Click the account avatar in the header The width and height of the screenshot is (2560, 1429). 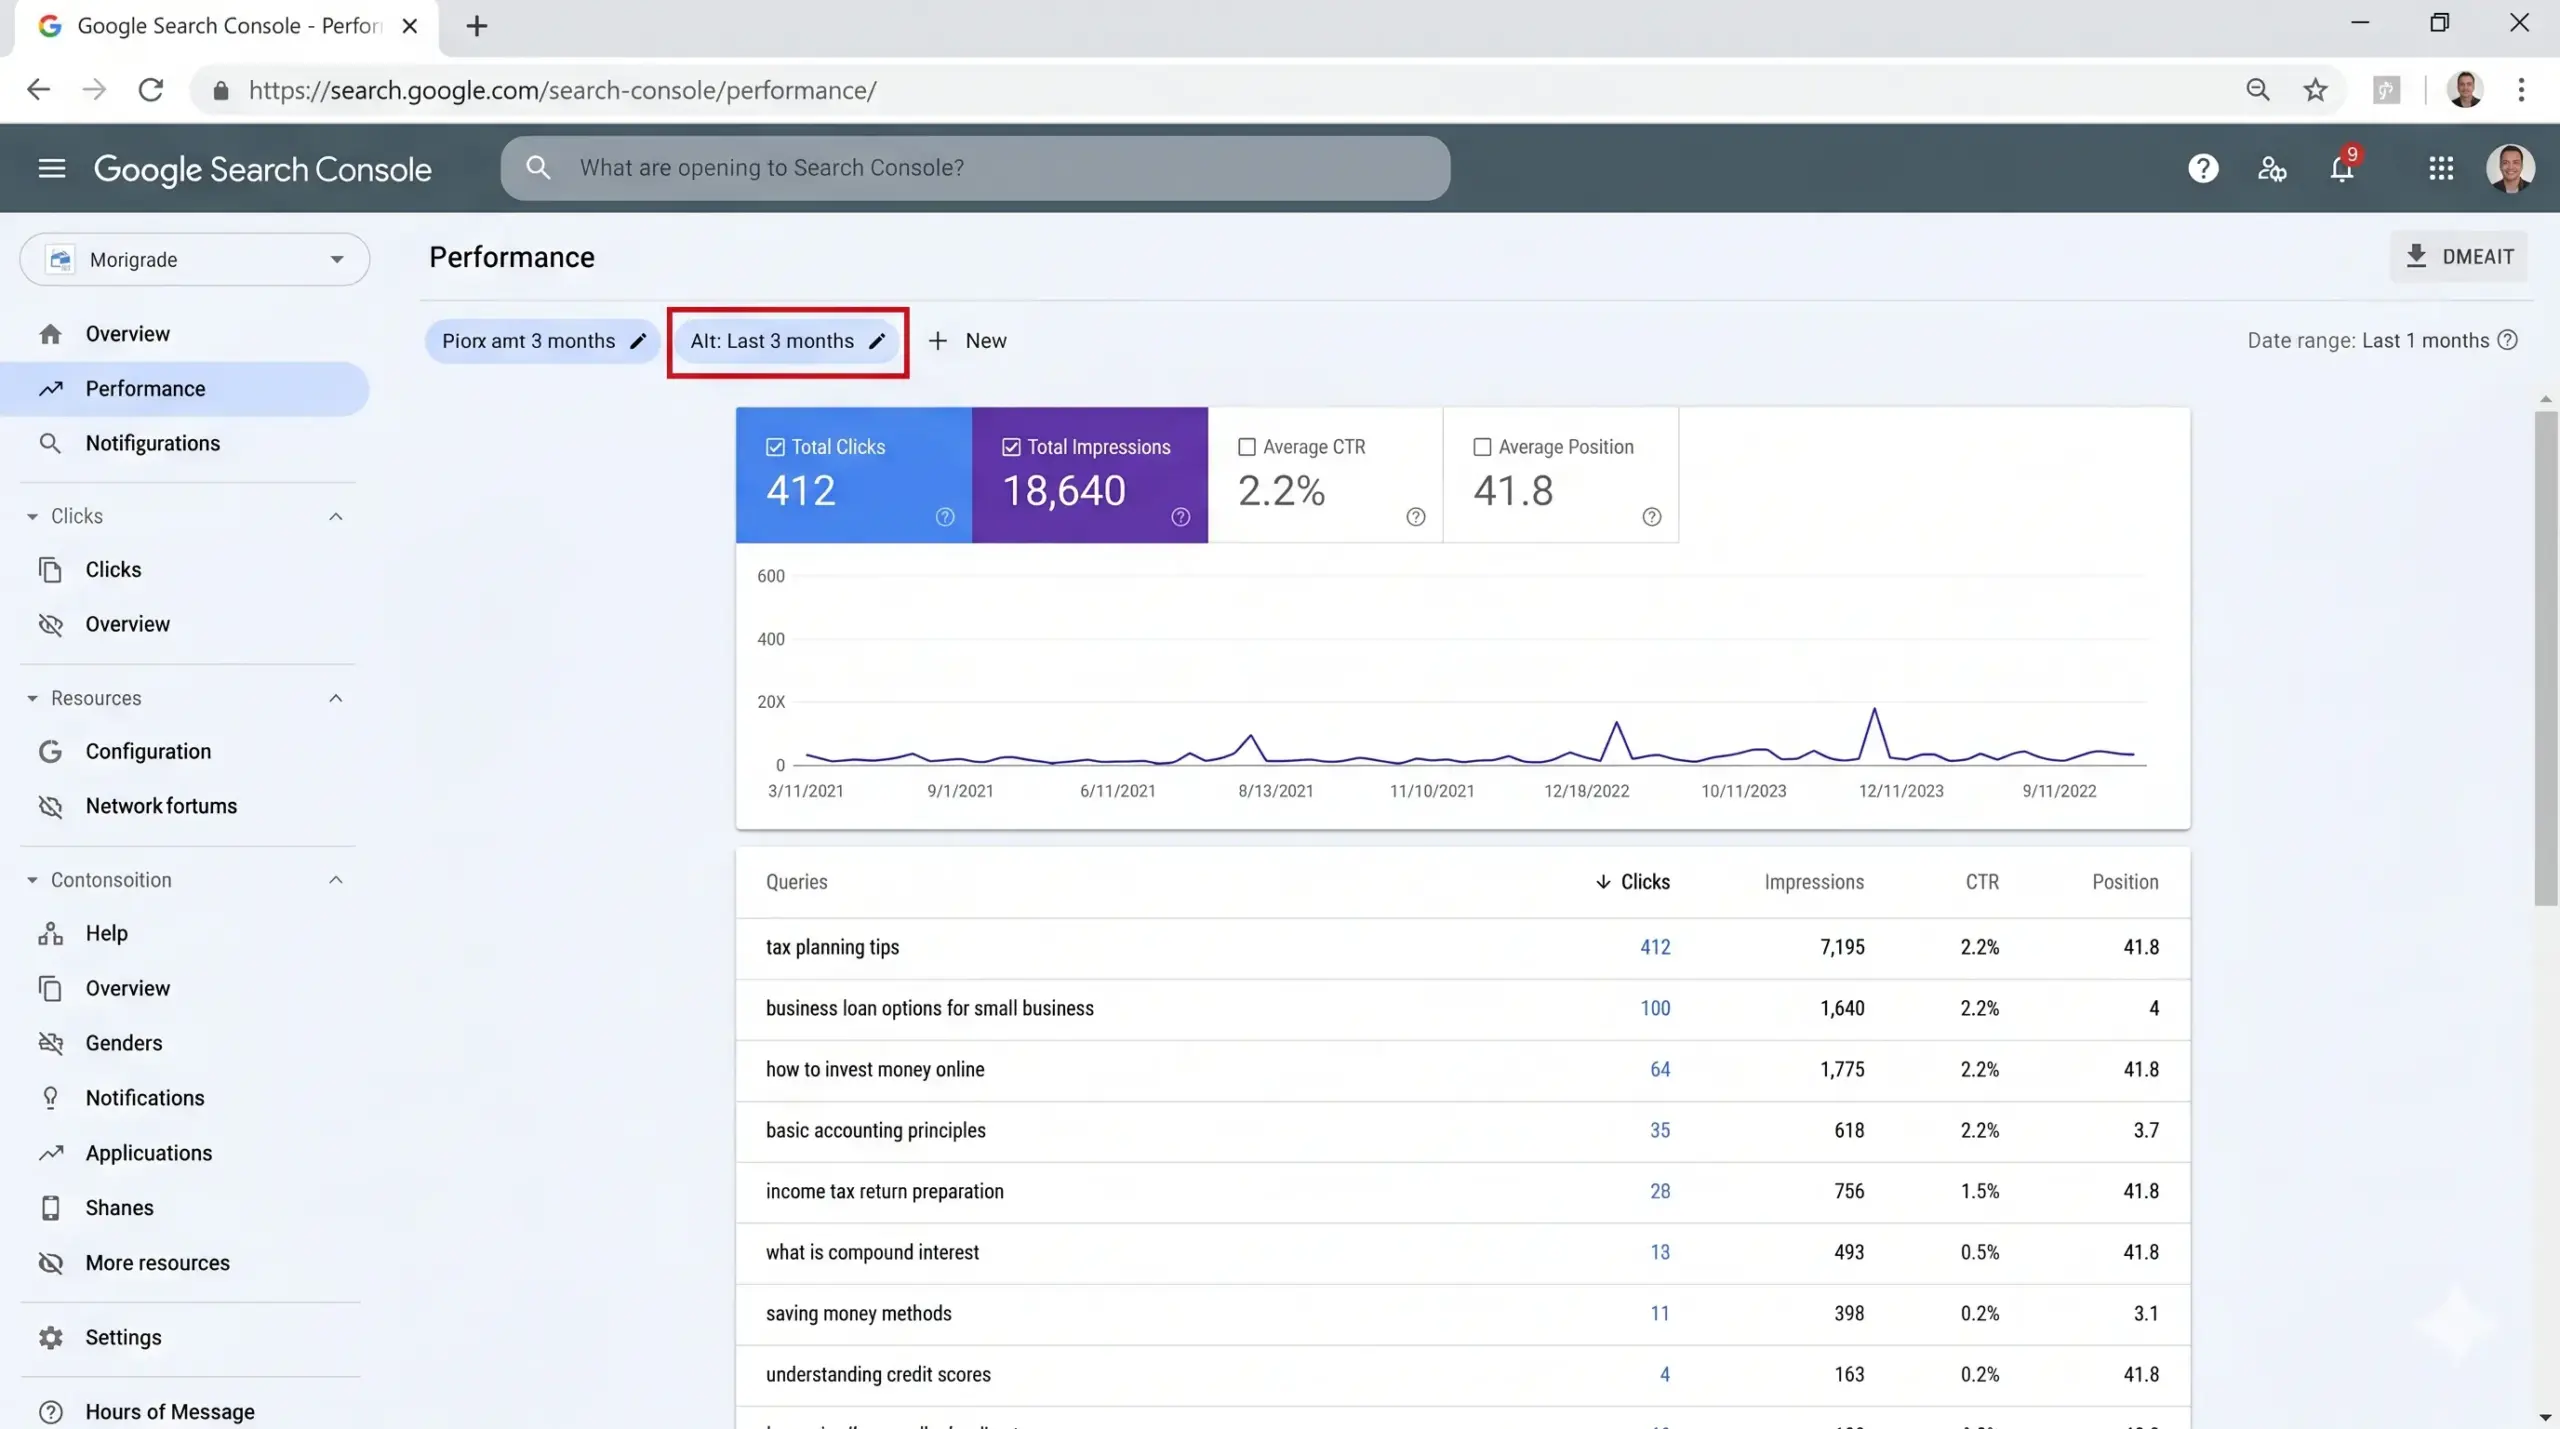click(2510, 168)
